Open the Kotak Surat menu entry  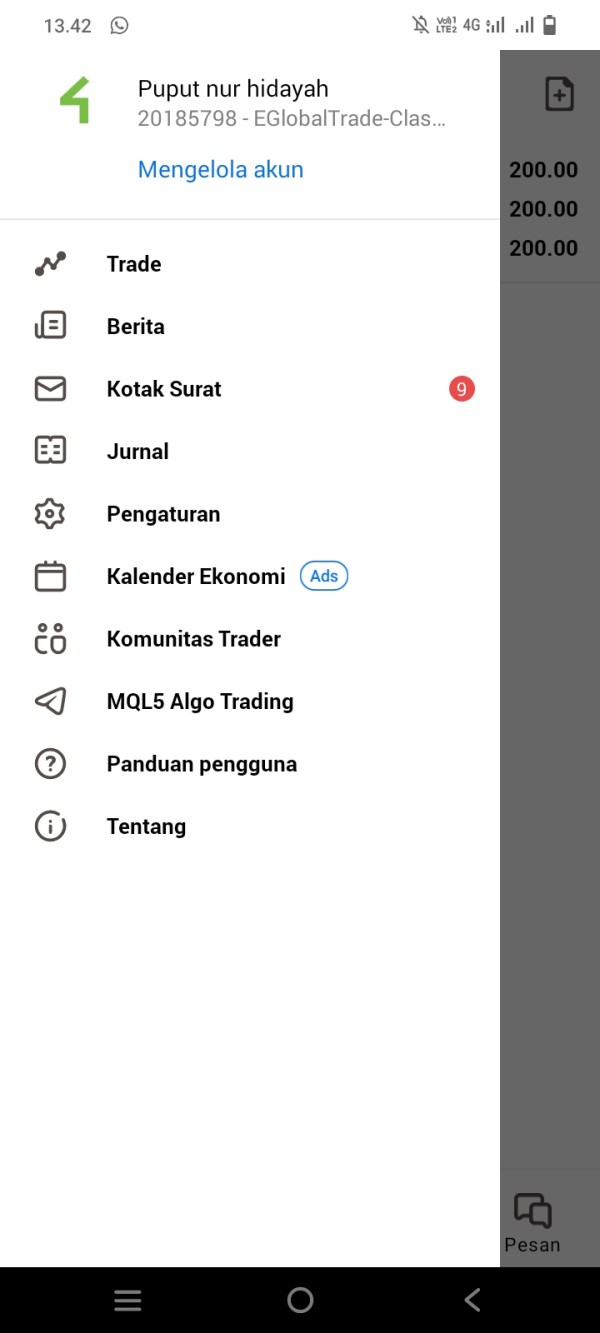250,389
